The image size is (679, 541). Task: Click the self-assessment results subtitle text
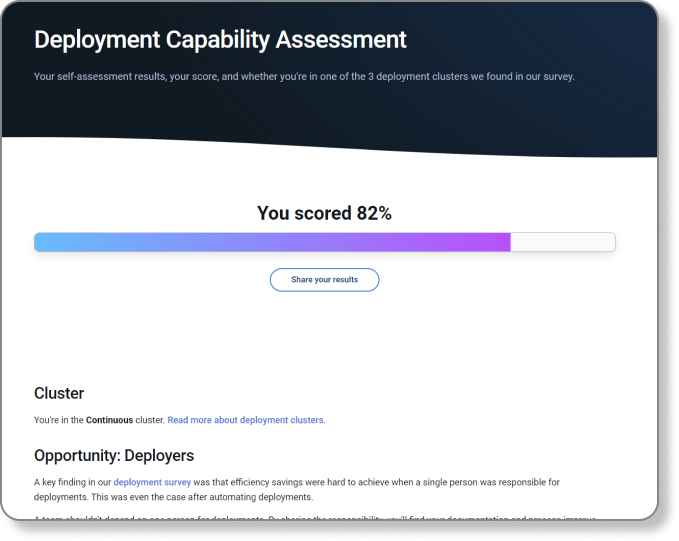click(x=304, y=76)
